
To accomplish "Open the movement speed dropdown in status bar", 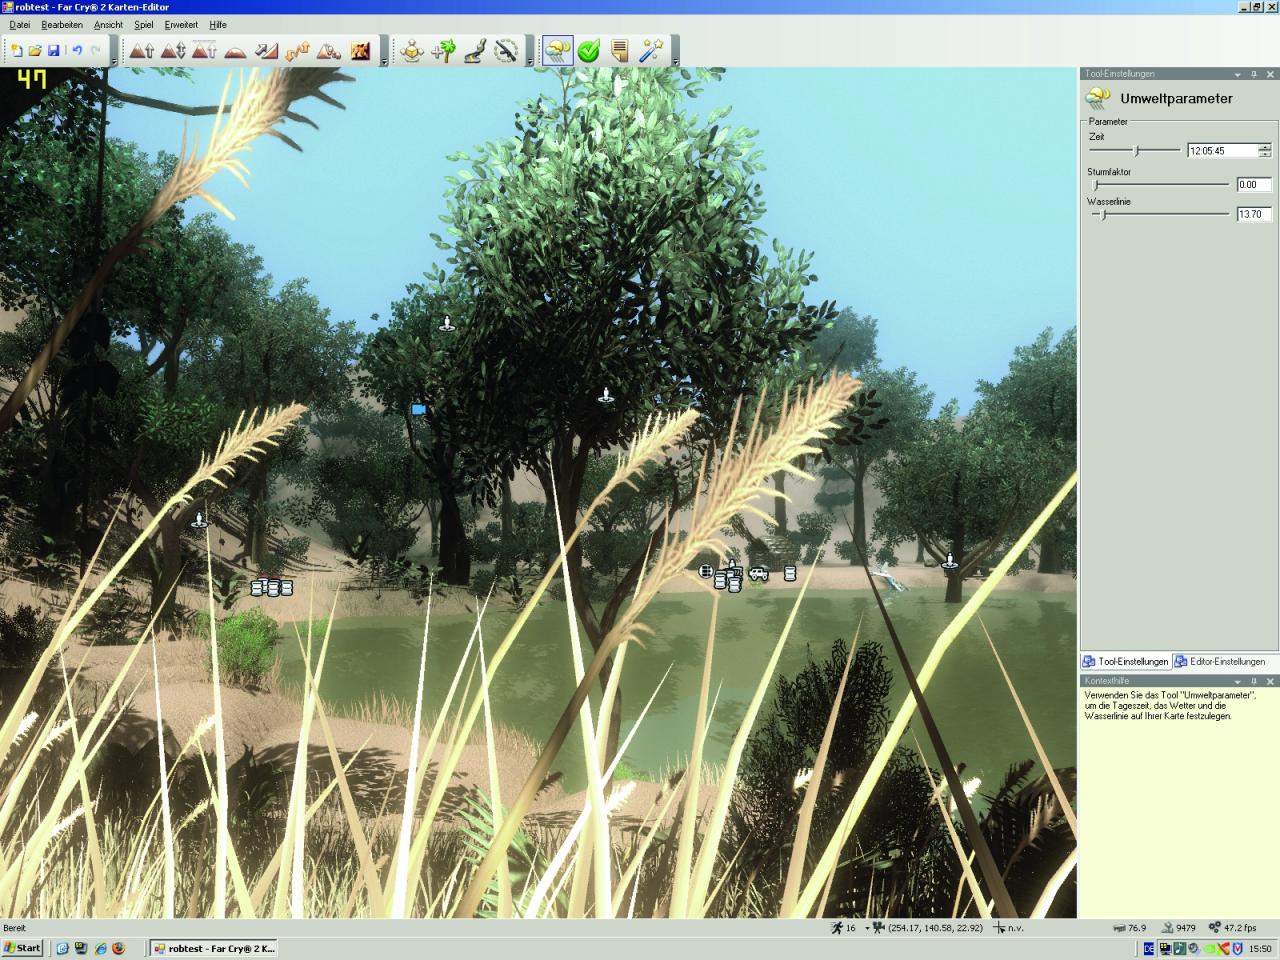I will [x=867, y=928].
